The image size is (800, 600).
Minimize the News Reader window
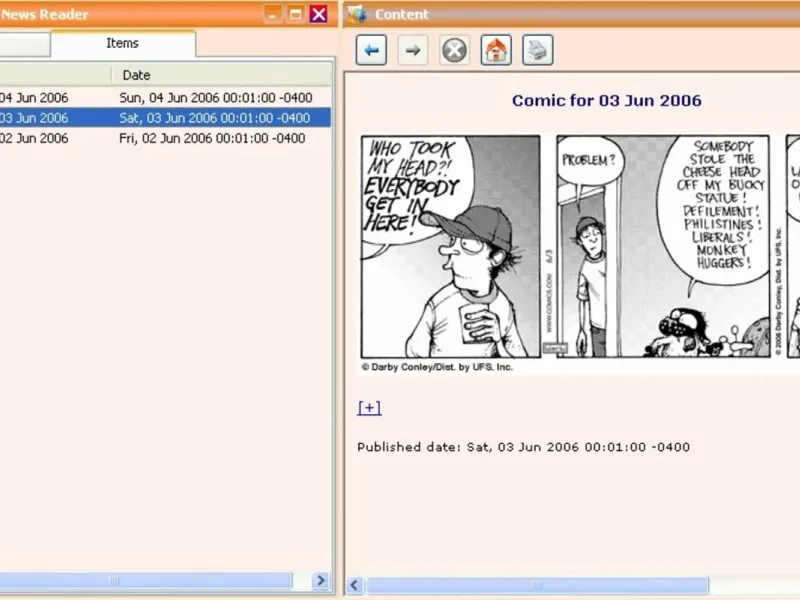[272, 14]
